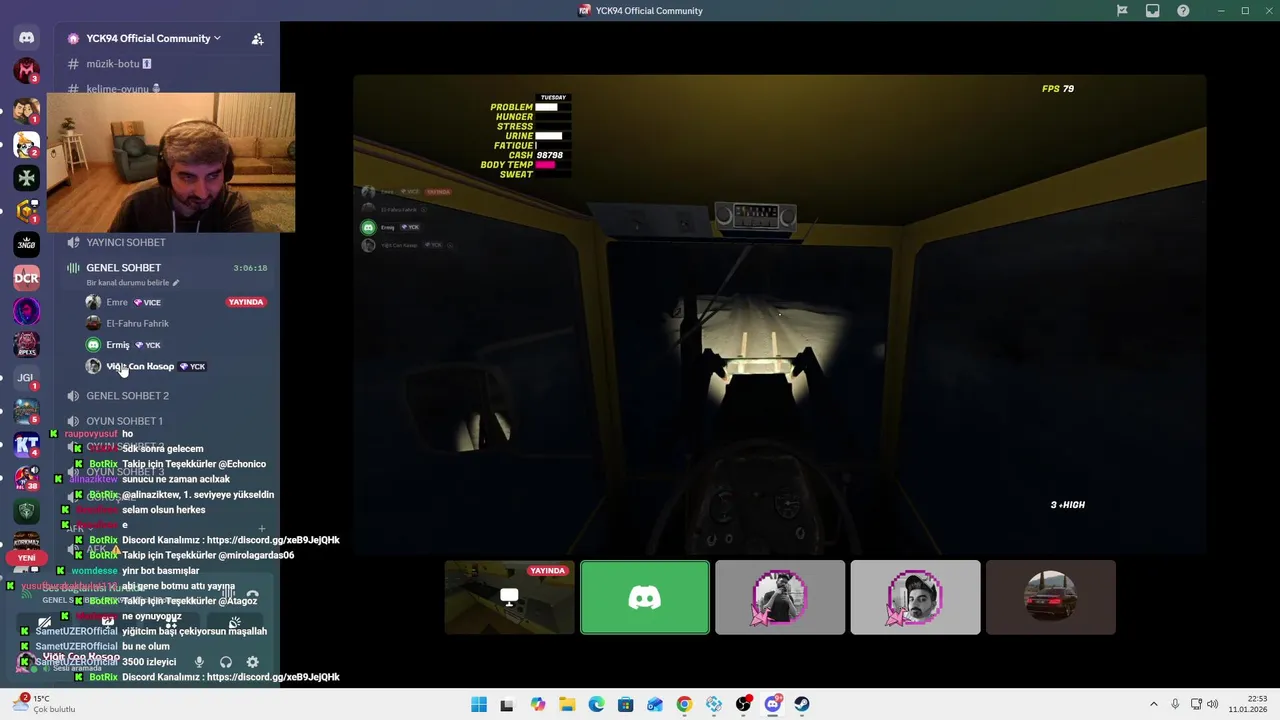This screenshot has height=720, width=1280.
Task: Click the invite people icon beside server name
Action: pyautogui.click(x=257, y=39)
